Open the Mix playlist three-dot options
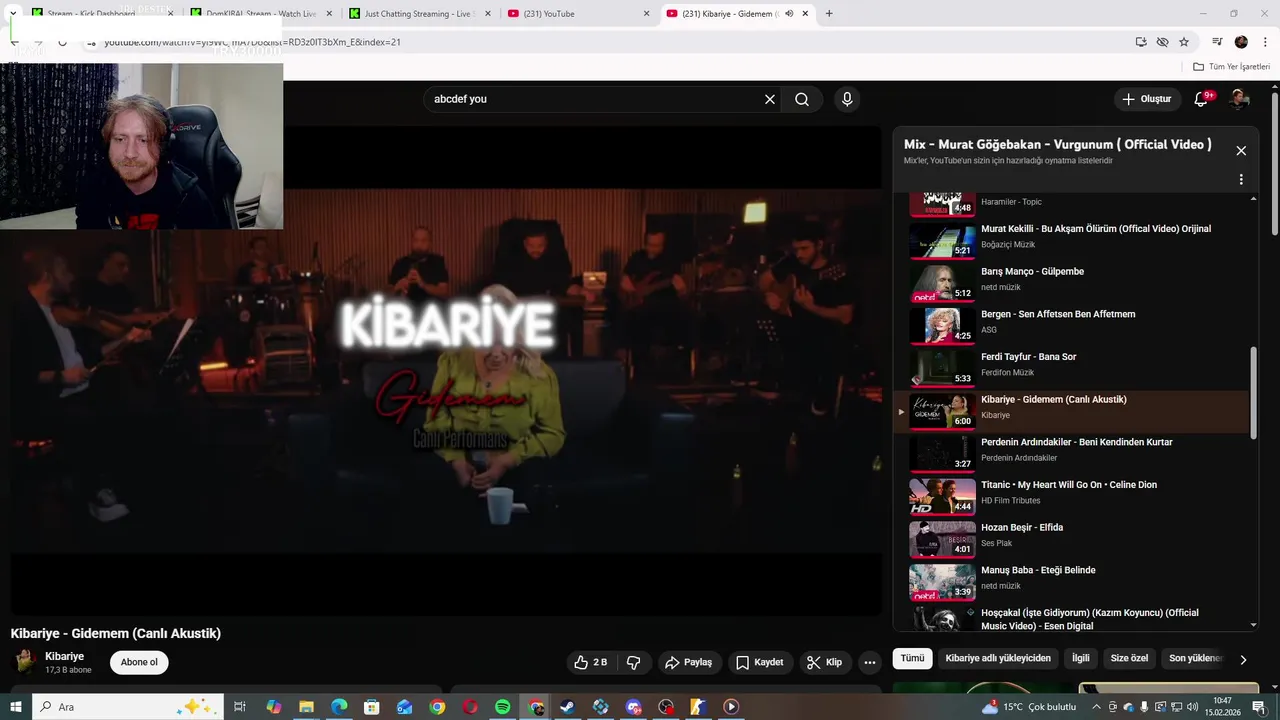Viewport: 1280px width, 720px height. [x=1241, y=180]
